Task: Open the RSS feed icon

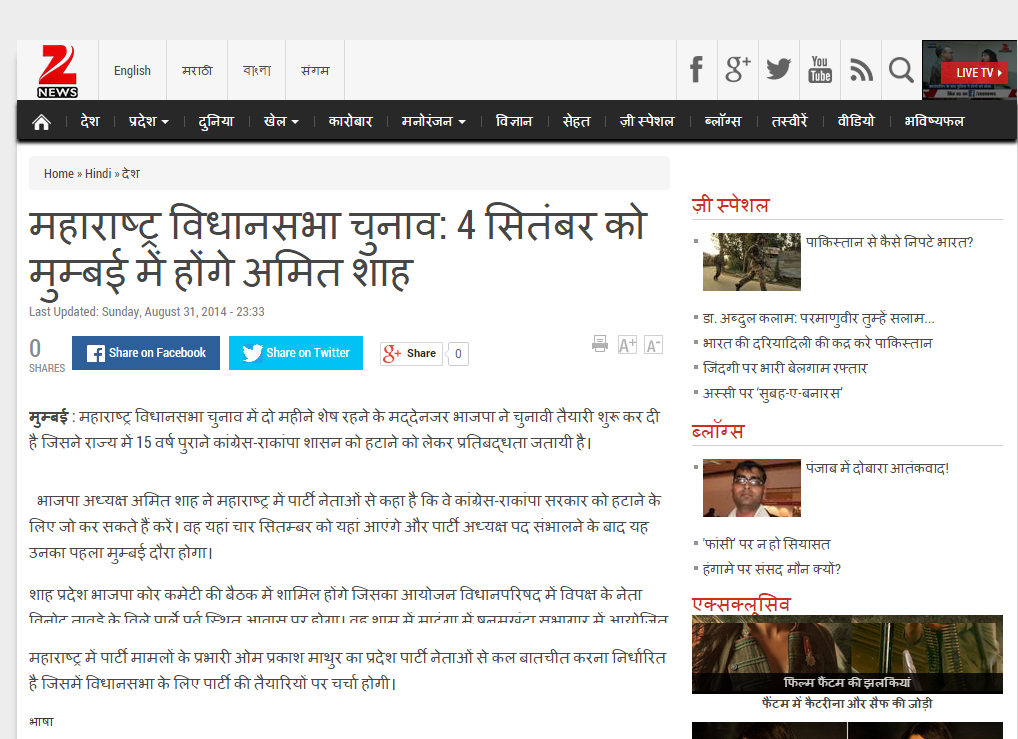Action: (861, 70)
